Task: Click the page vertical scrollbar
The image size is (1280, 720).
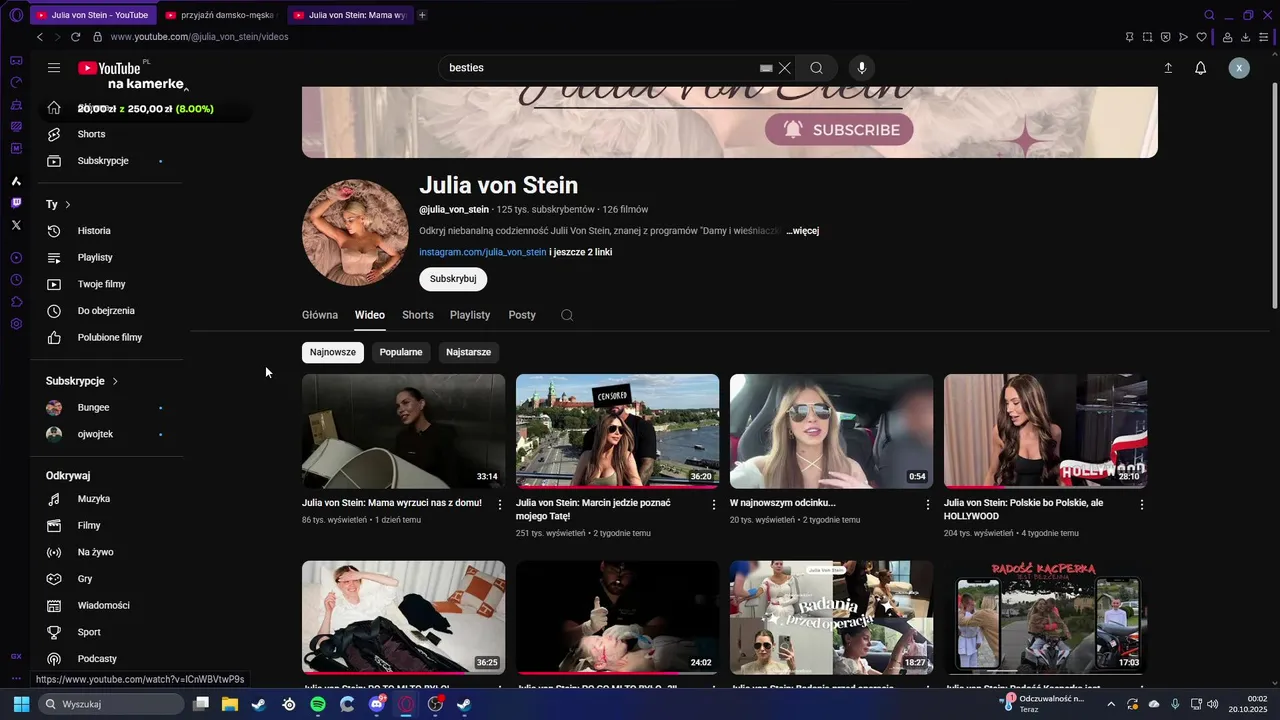Action: point(1274,196)
